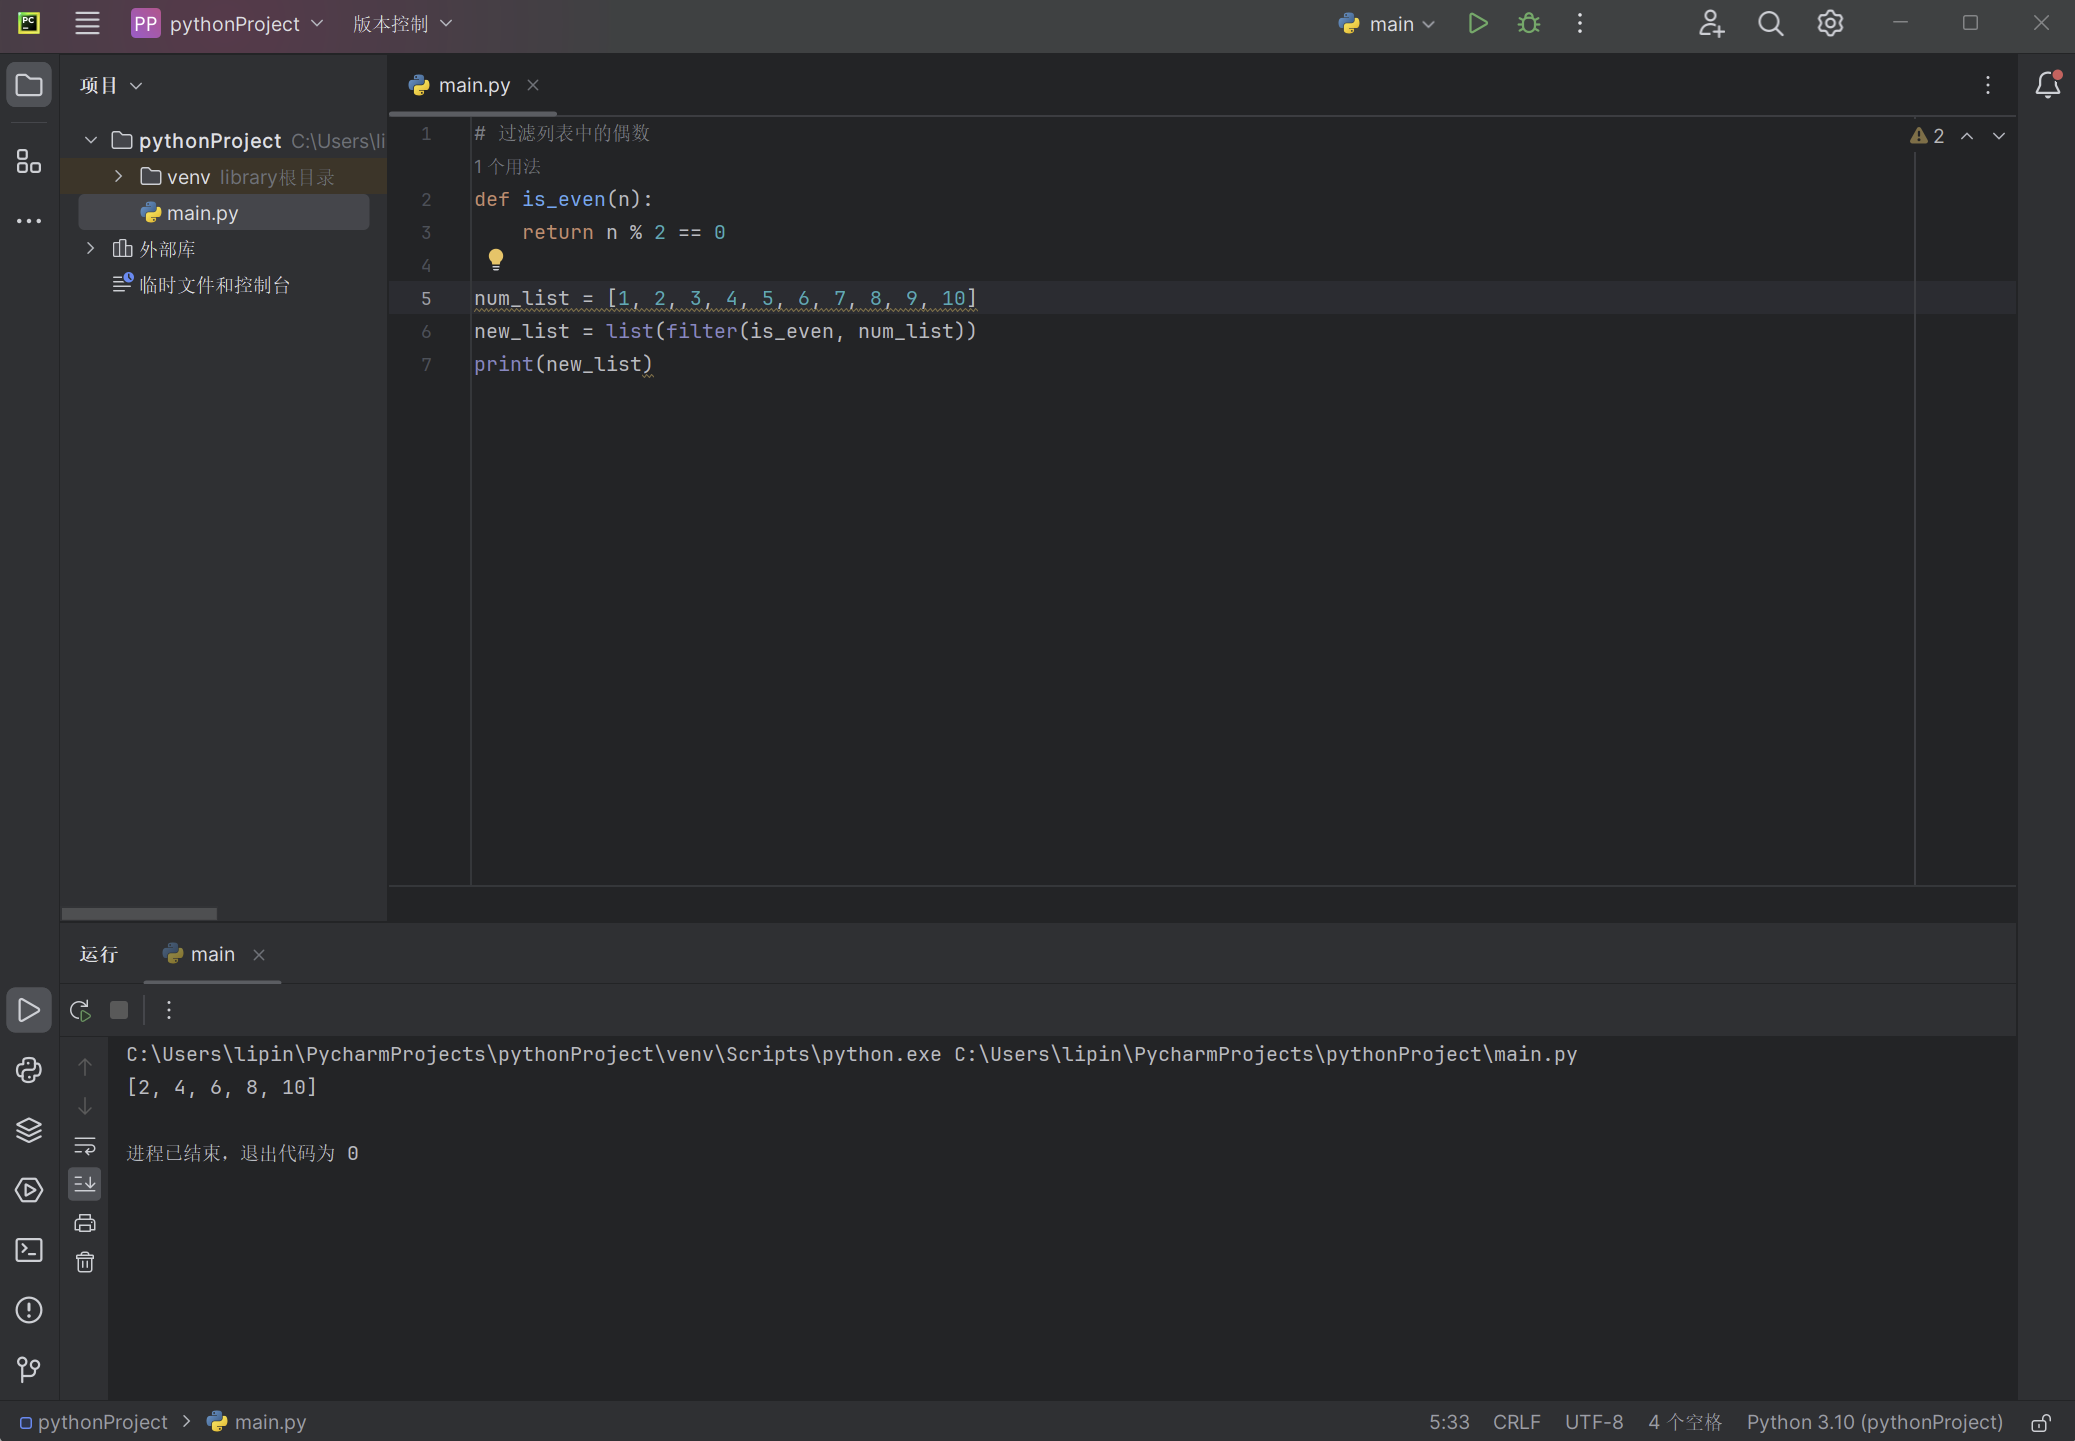This screenshot has width=2075, height=1441.
Task: Start debugging main
Action: [x=1528, y=23]
